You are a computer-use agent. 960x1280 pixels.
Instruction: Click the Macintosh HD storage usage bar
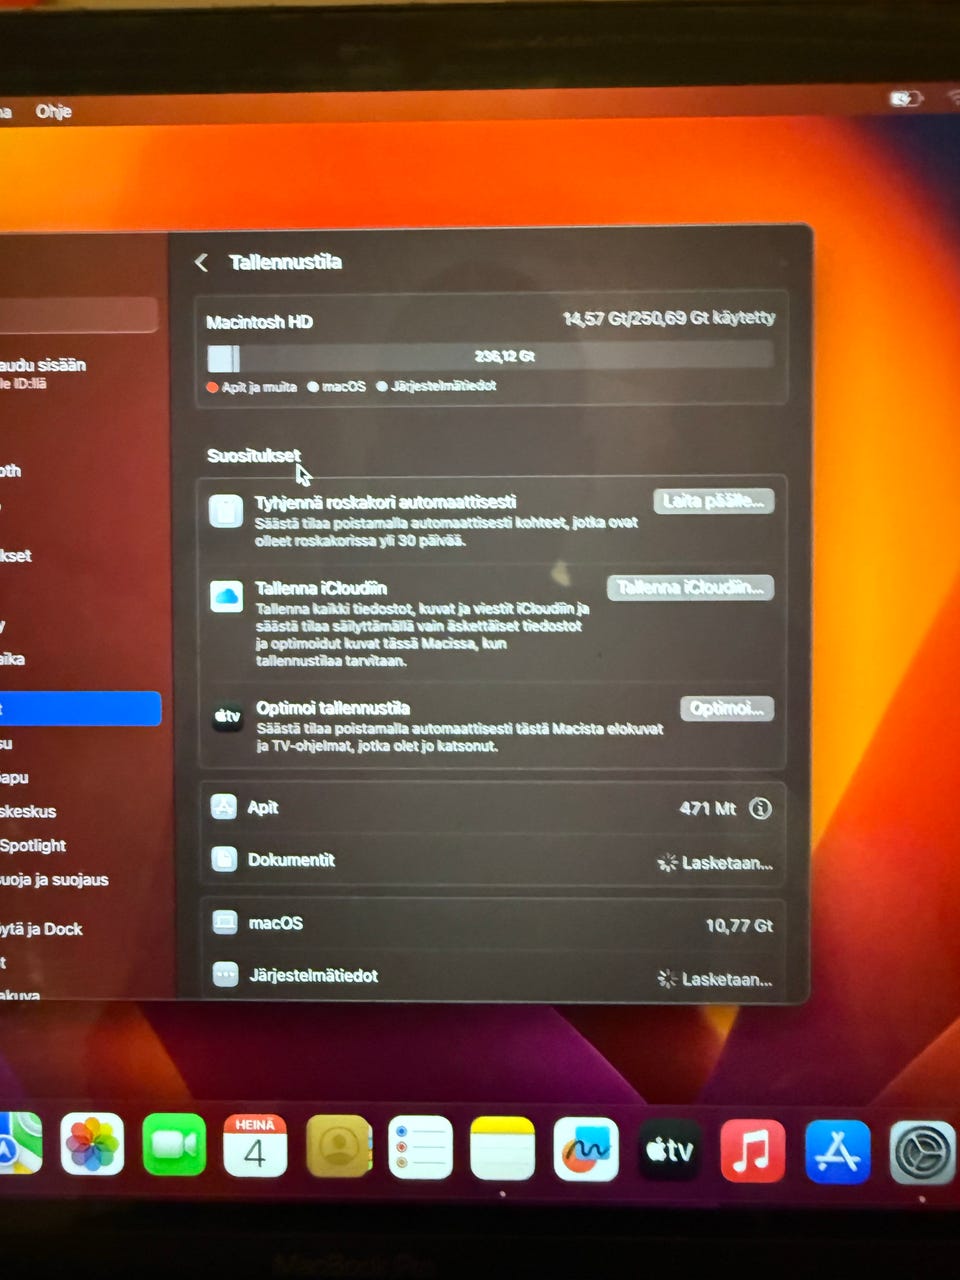coord(490,356)
